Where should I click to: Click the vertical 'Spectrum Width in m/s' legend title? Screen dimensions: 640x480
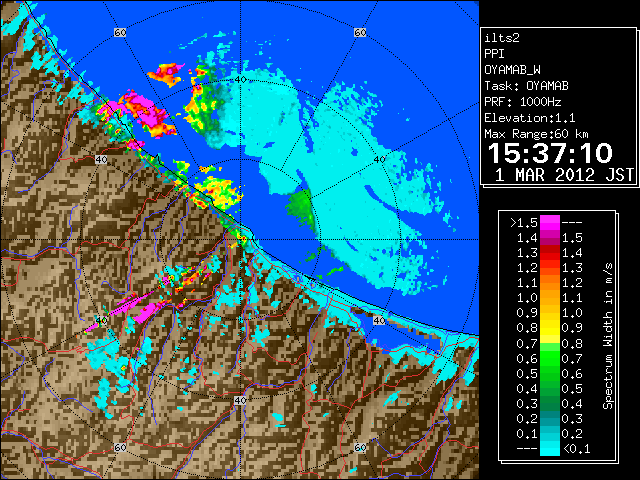click(x=608, y=336)
